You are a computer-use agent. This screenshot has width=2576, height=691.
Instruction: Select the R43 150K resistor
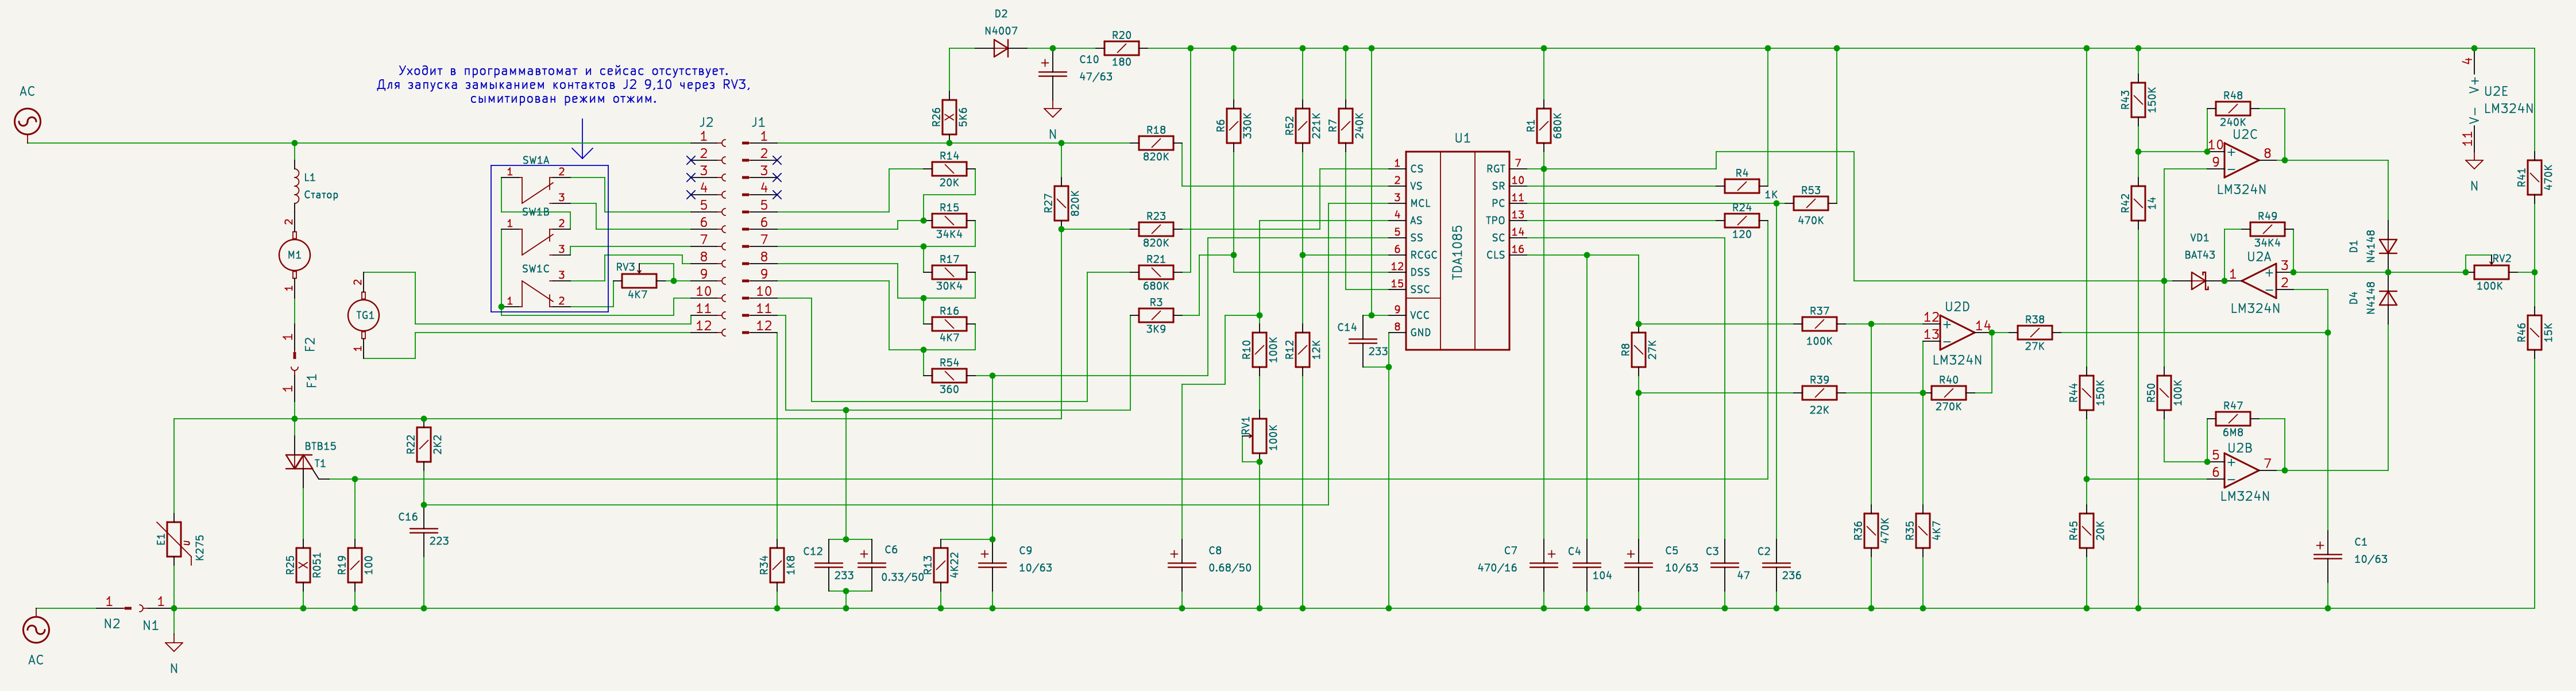click(2138, 100)
